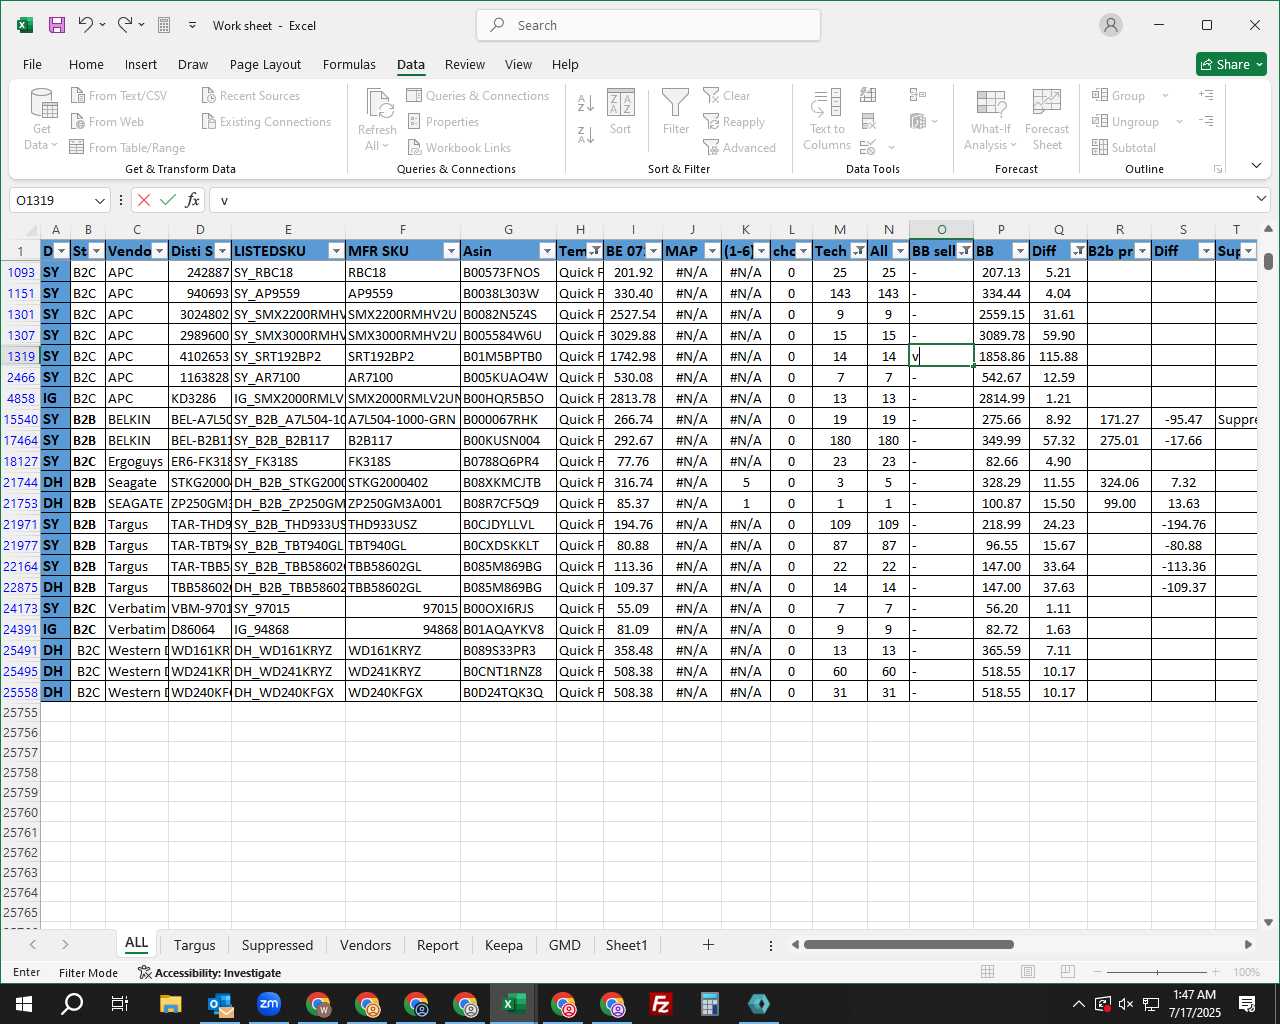Launch Text to Columns
This screenshot has width=1280, height=1024.
(827, 119)
